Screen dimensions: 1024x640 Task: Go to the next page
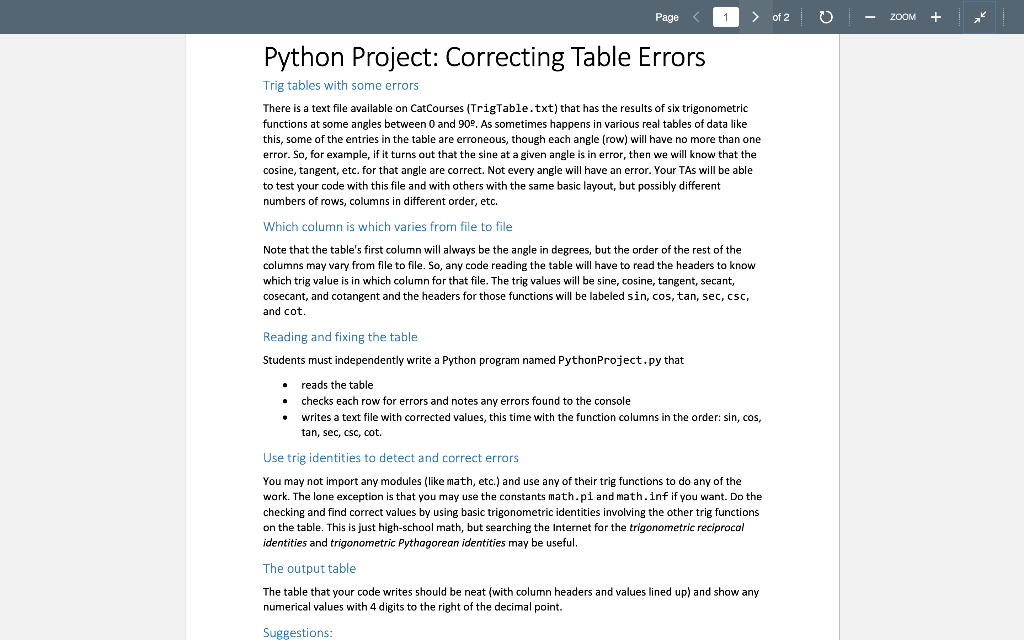point(756,17)
